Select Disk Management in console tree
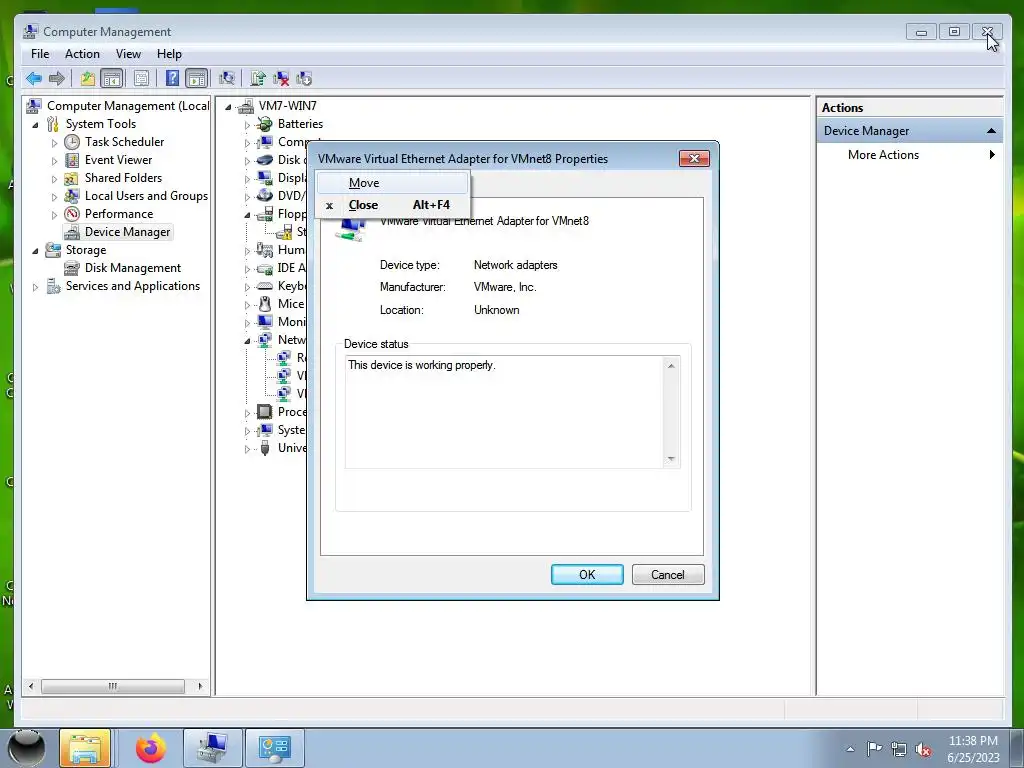Image resolution: width=1024 pixels, height=768 pixels. pyautogui.click(x=133, y=268)
